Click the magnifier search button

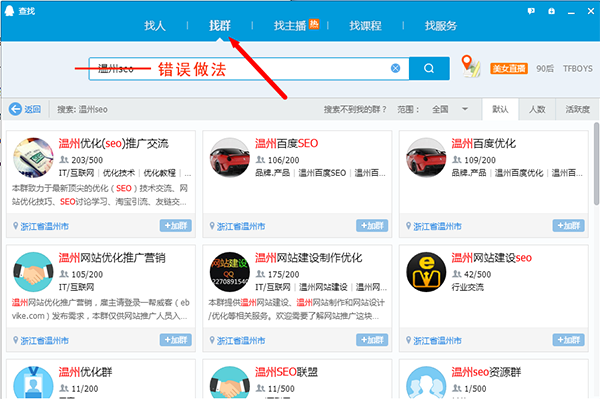click(x=429, y=68)
